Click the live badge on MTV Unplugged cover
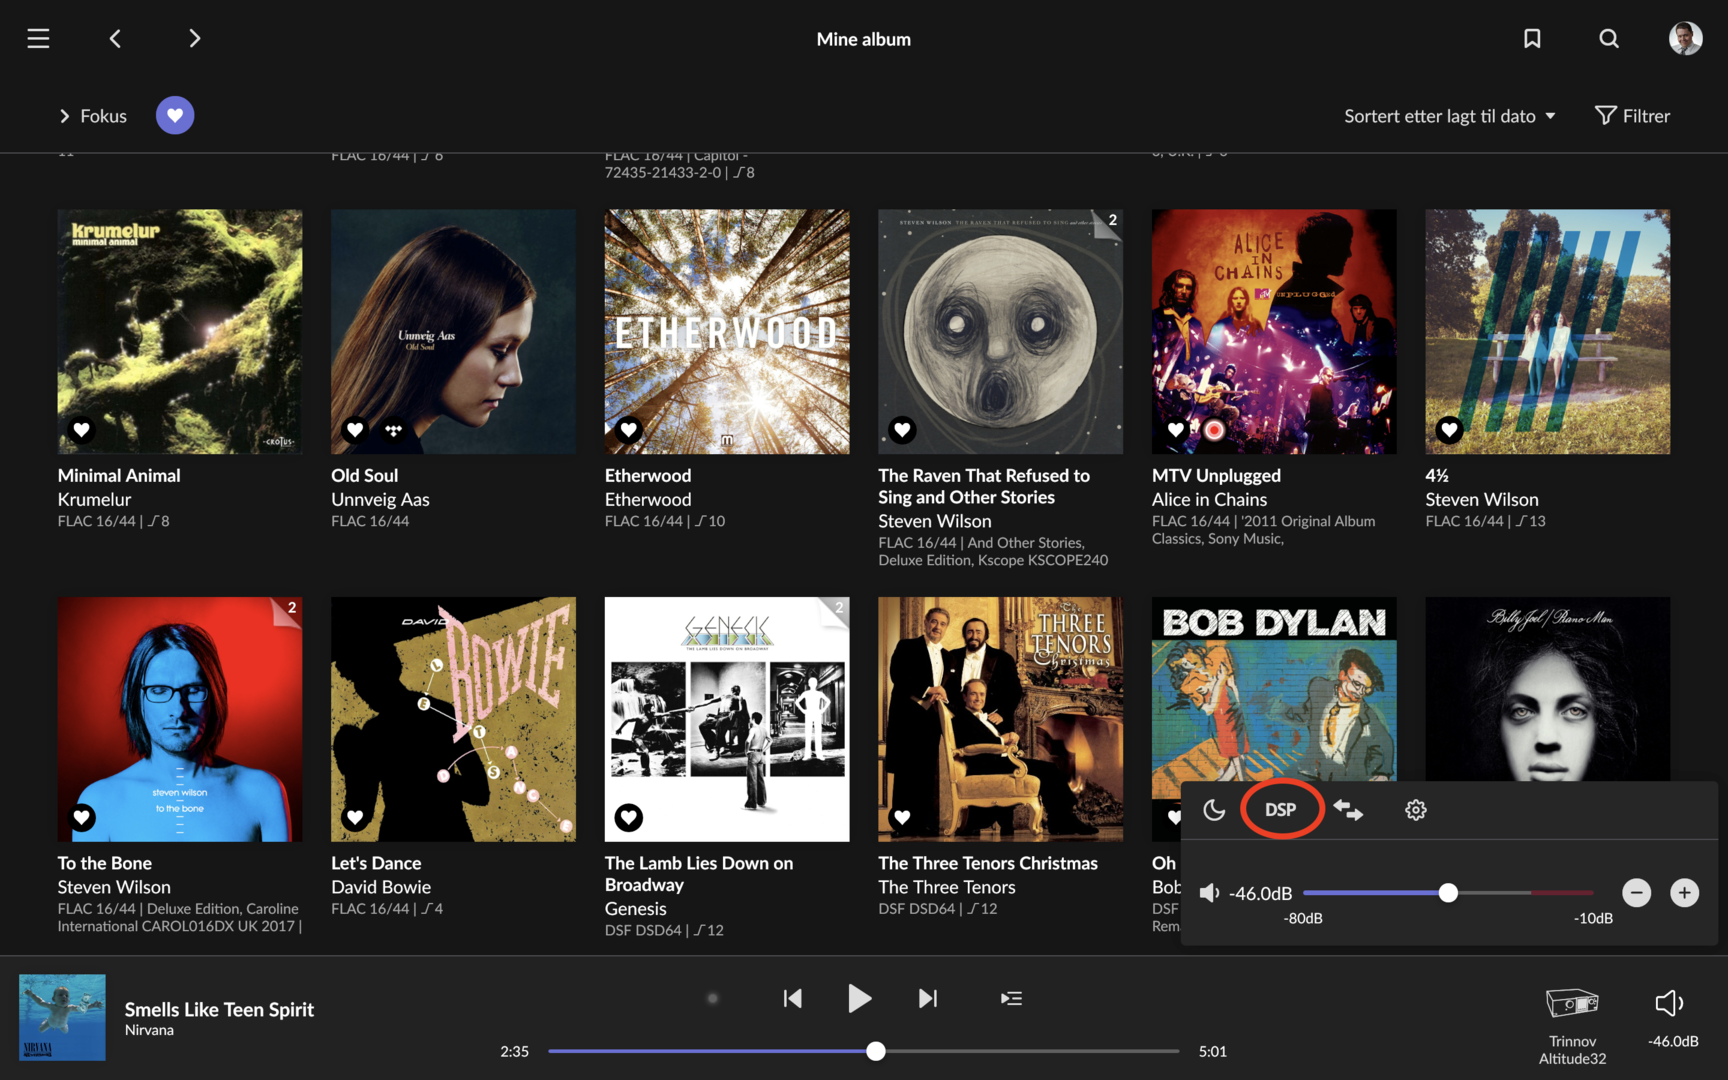The image size is (1728, 1080). [x=1214, y=430]
